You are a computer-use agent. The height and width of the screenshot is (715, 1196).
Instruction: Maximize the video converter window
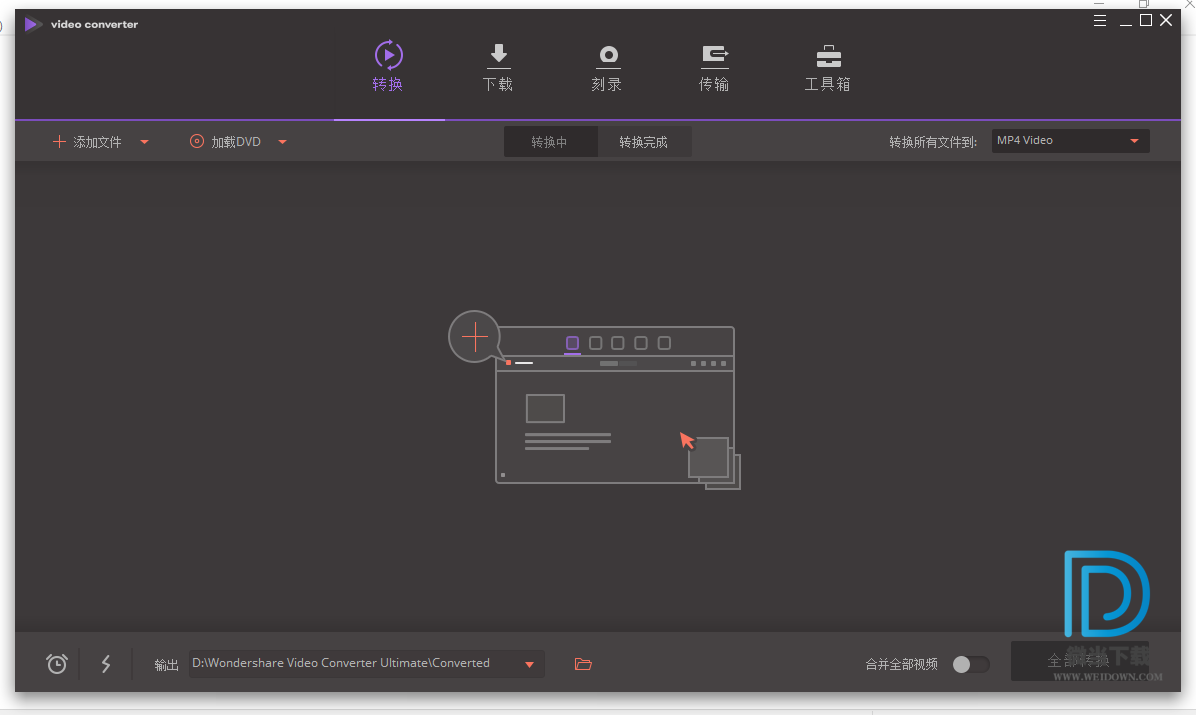tap(1146, 21)
